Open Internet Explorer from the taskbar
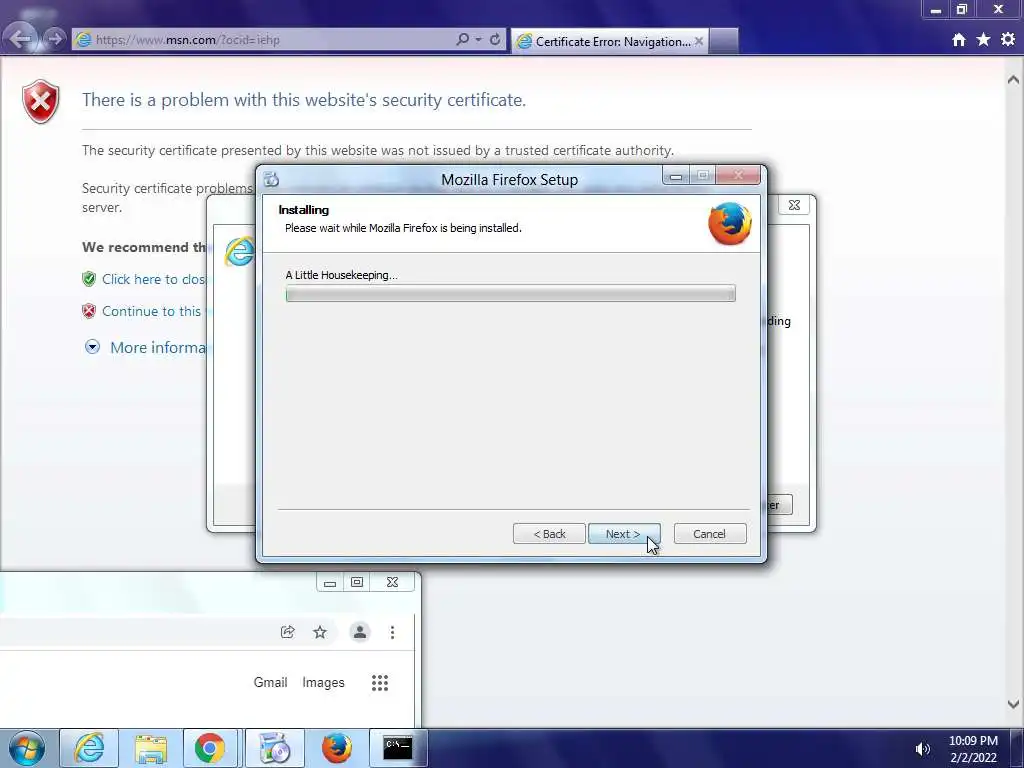 [89, 748]
